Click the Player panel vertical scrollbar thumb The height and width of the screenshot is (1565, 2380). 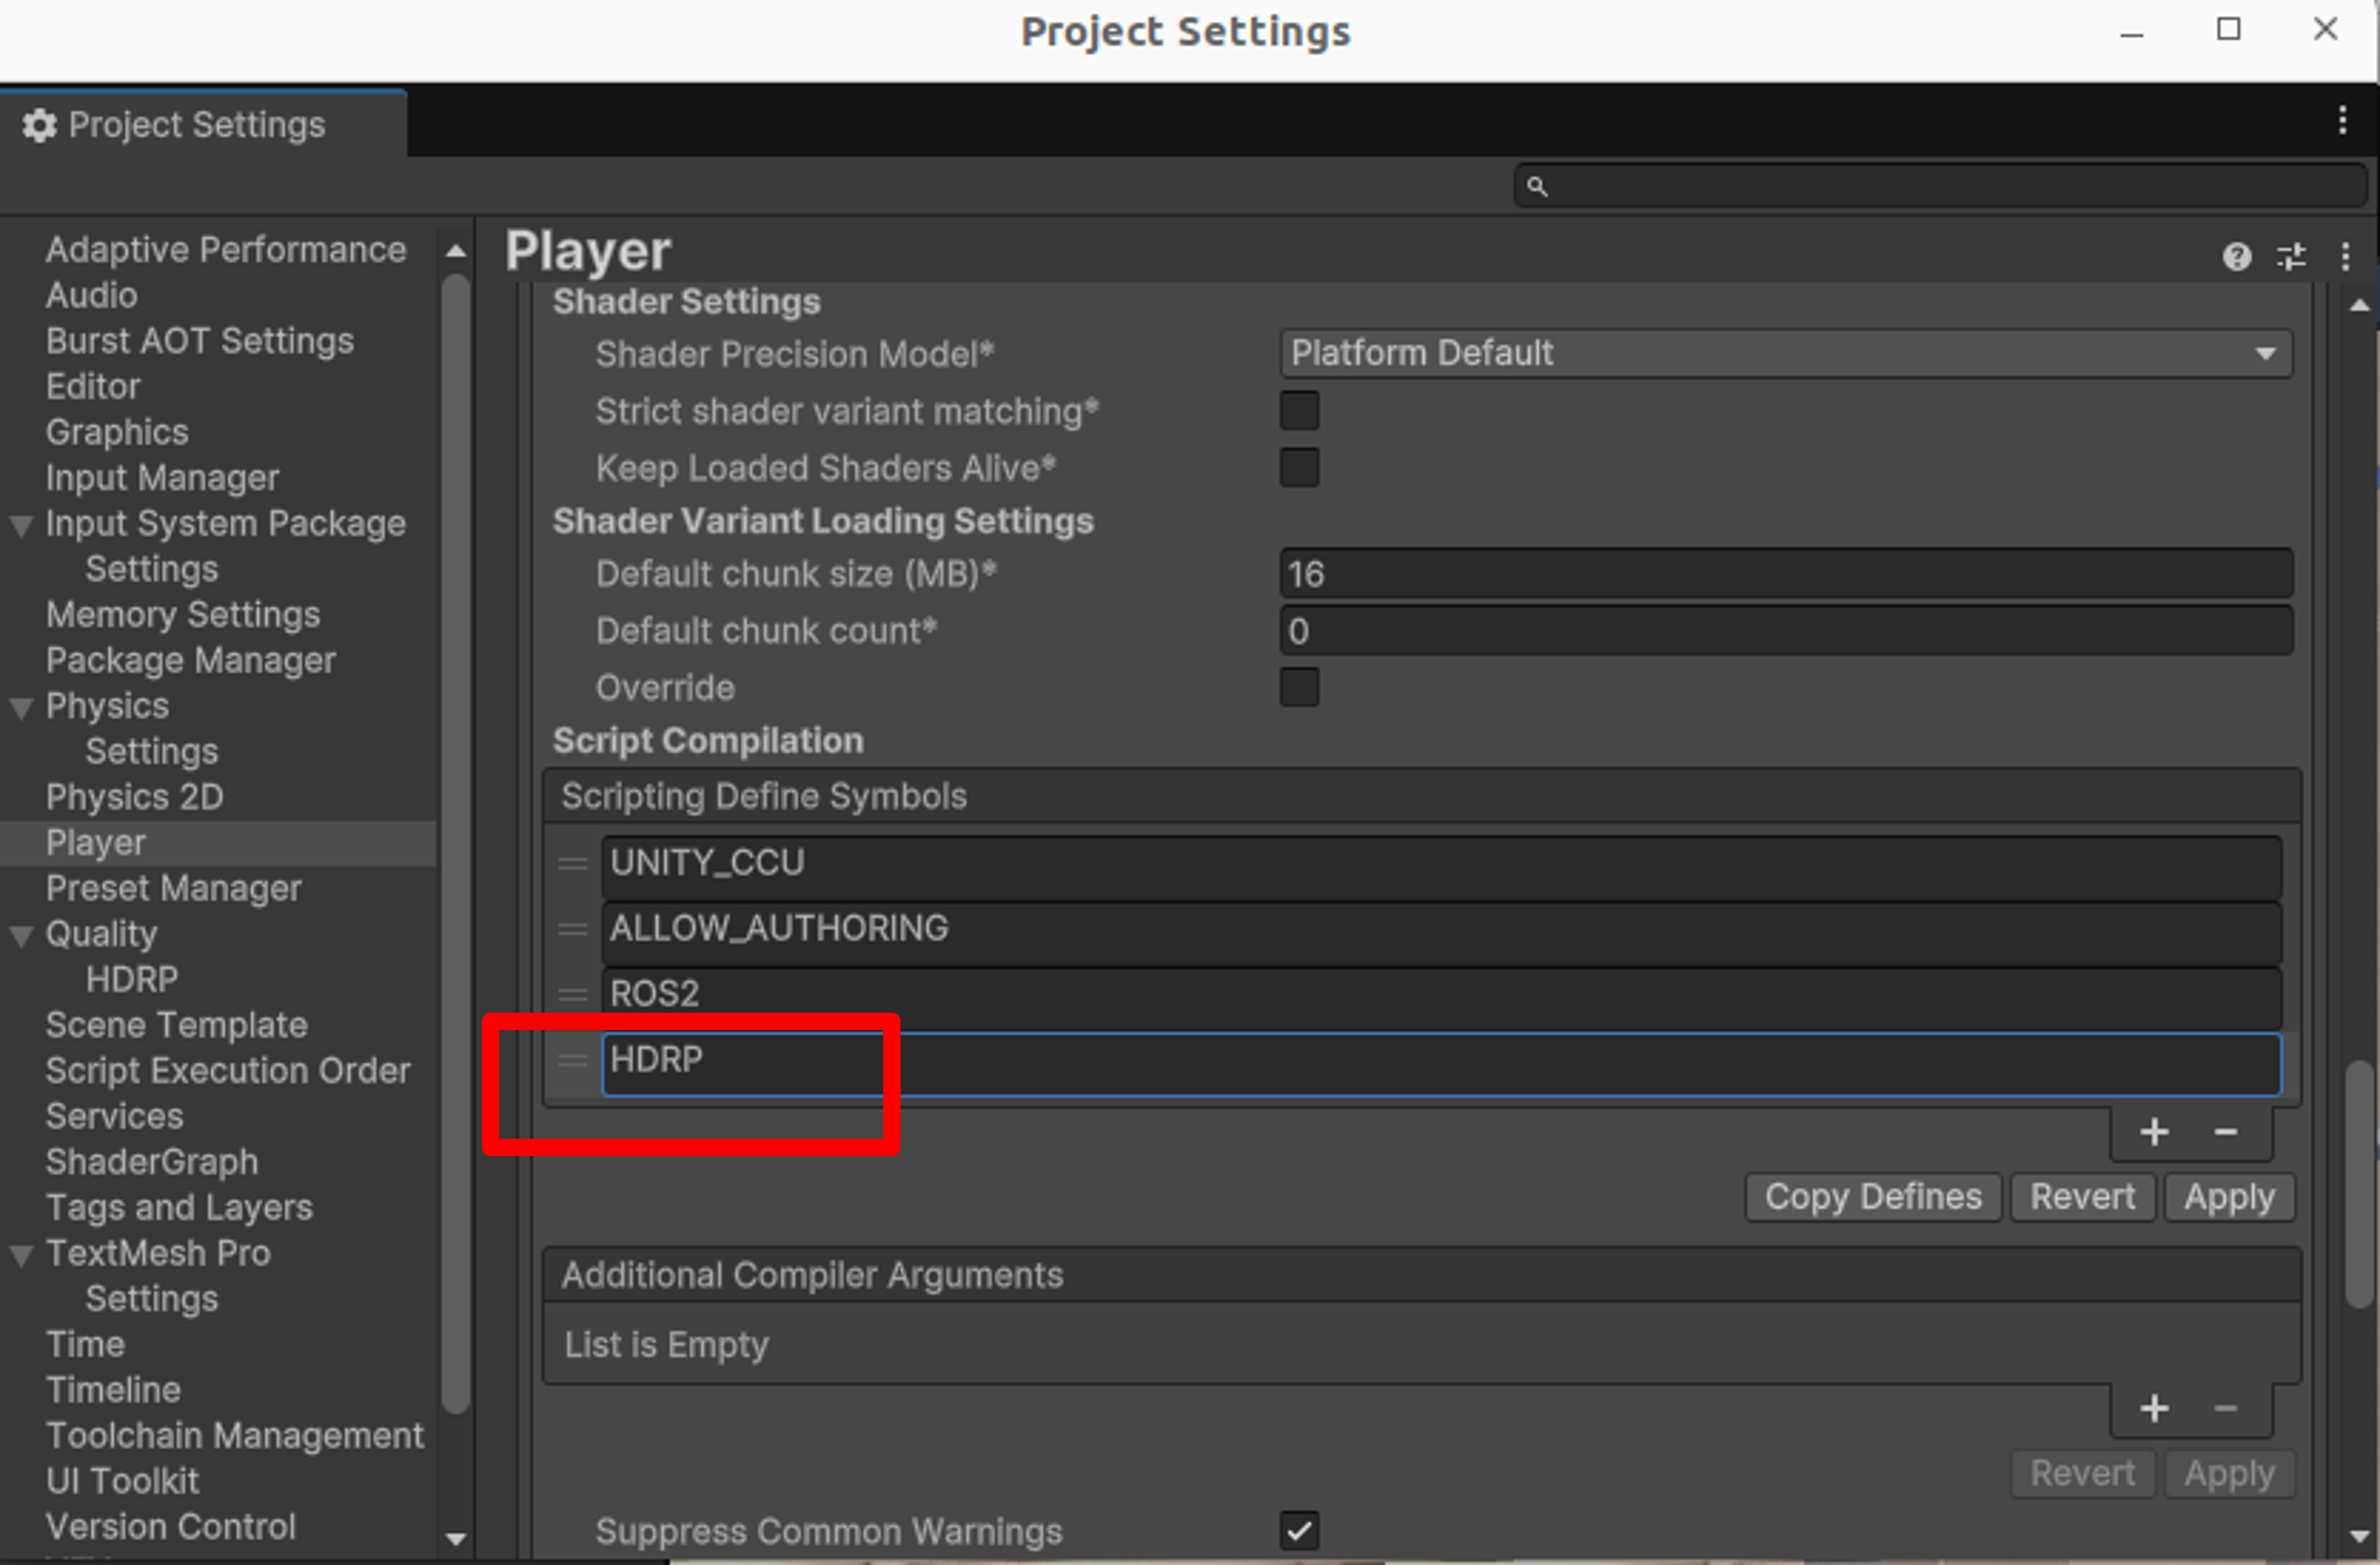click(2359, 1183)
